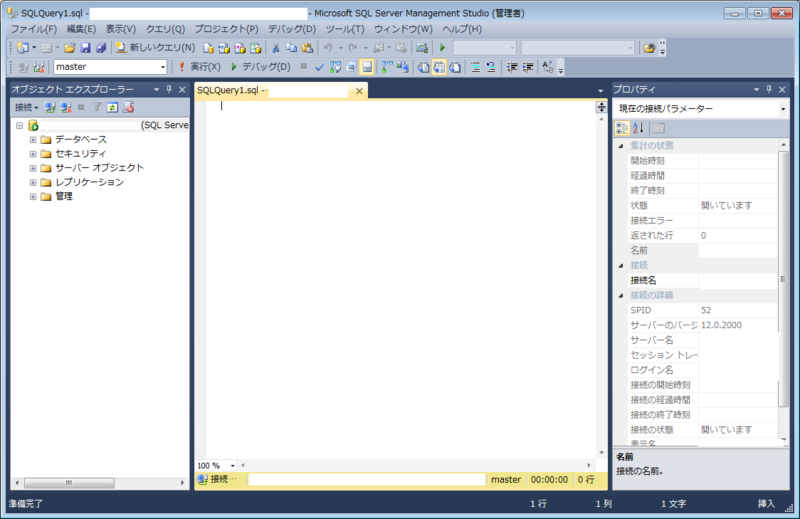Click Uncomment Selected Lines icon
Screen dimensions: 800x519
(491, 67)
